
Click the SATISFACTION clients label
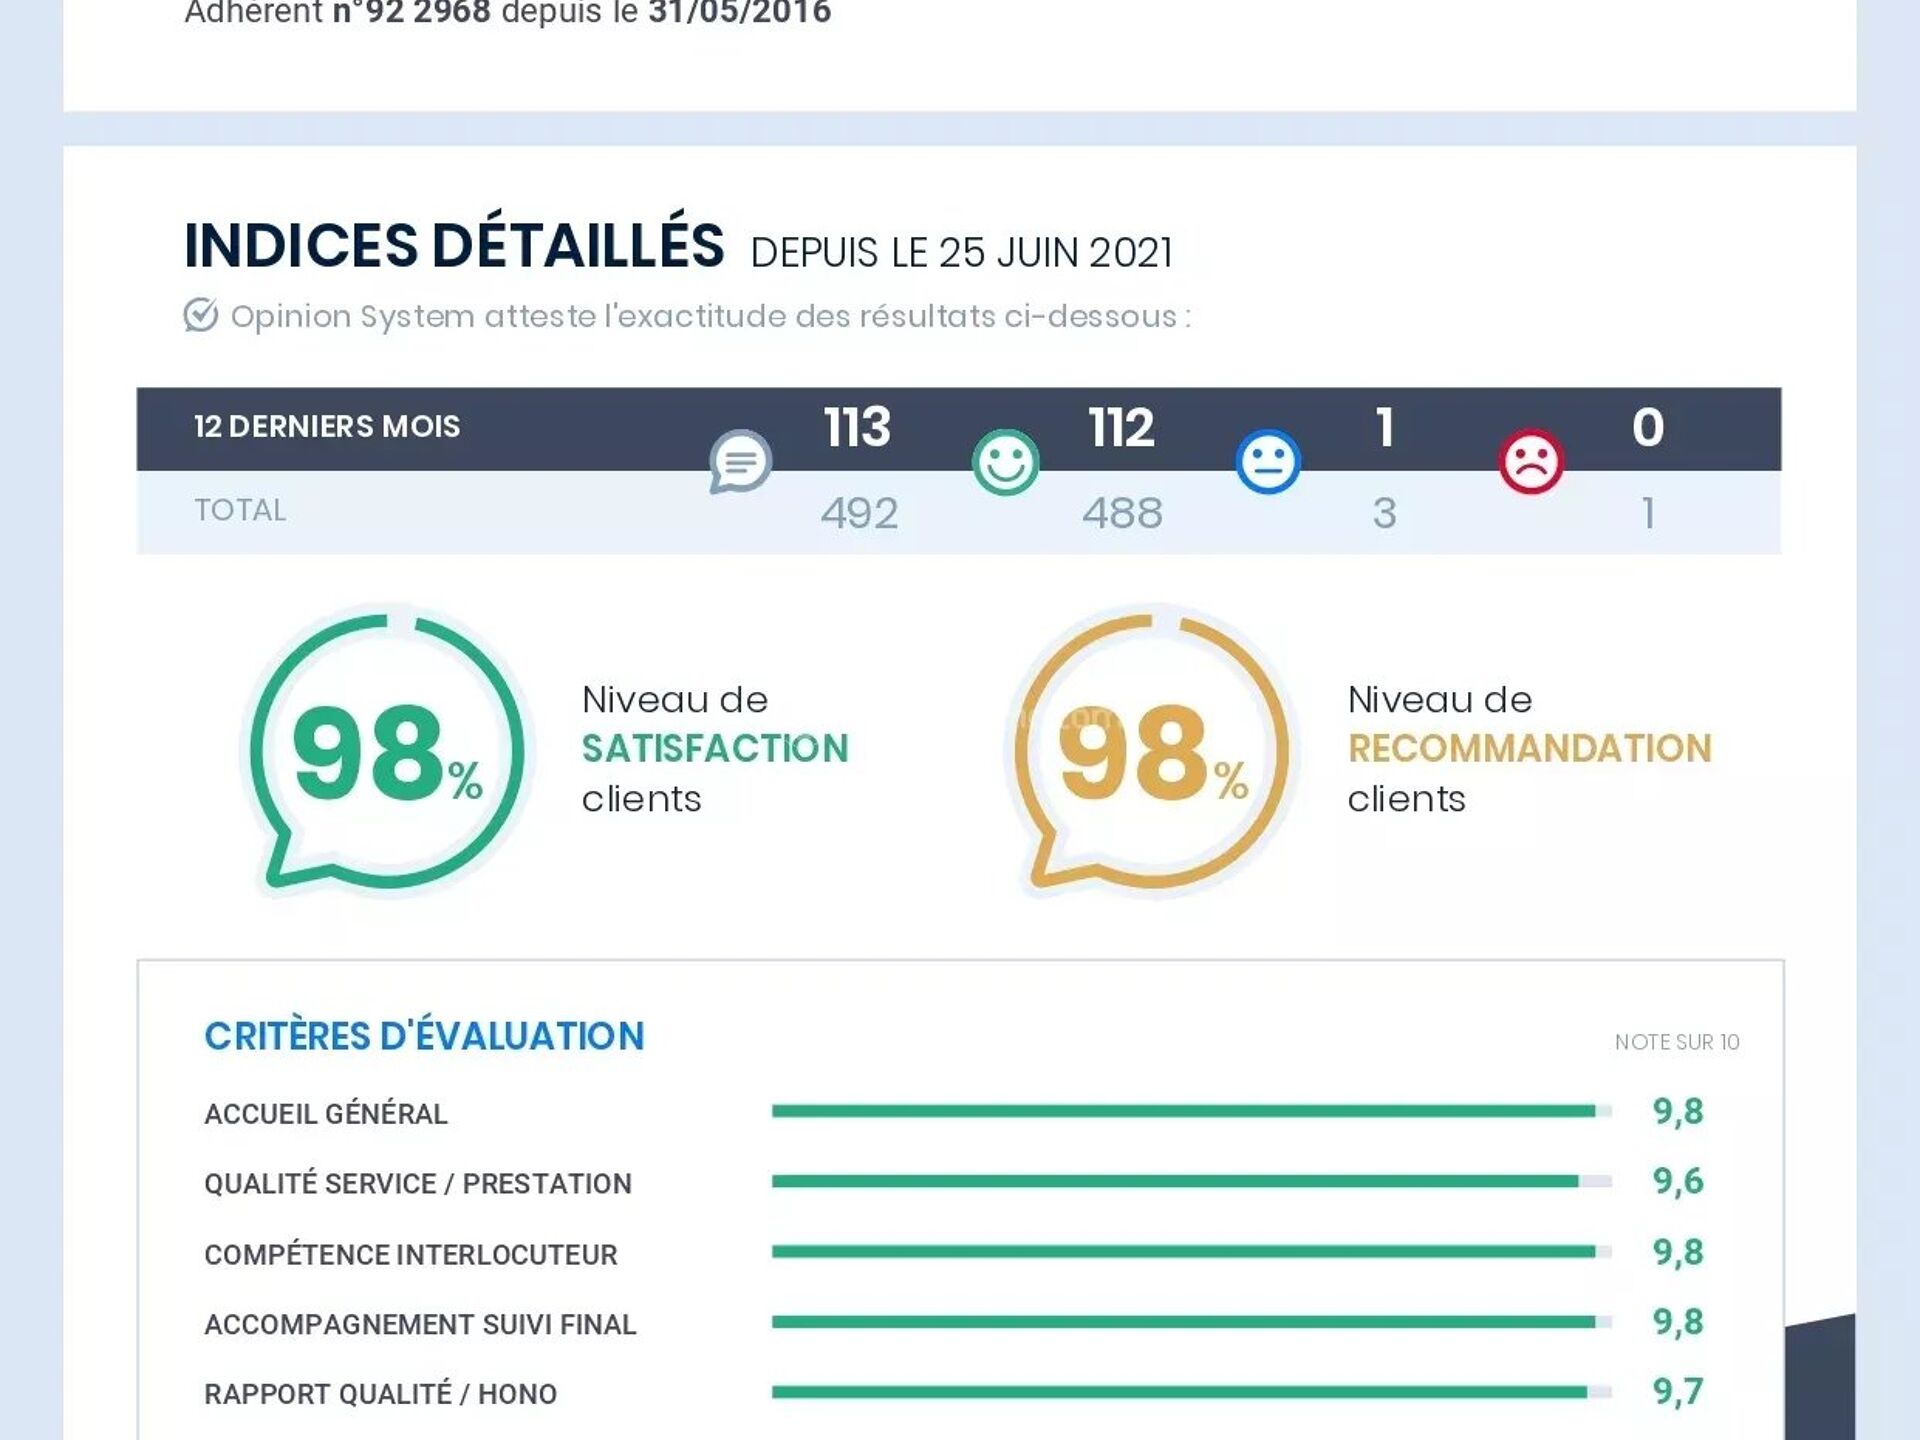[715, 749]
